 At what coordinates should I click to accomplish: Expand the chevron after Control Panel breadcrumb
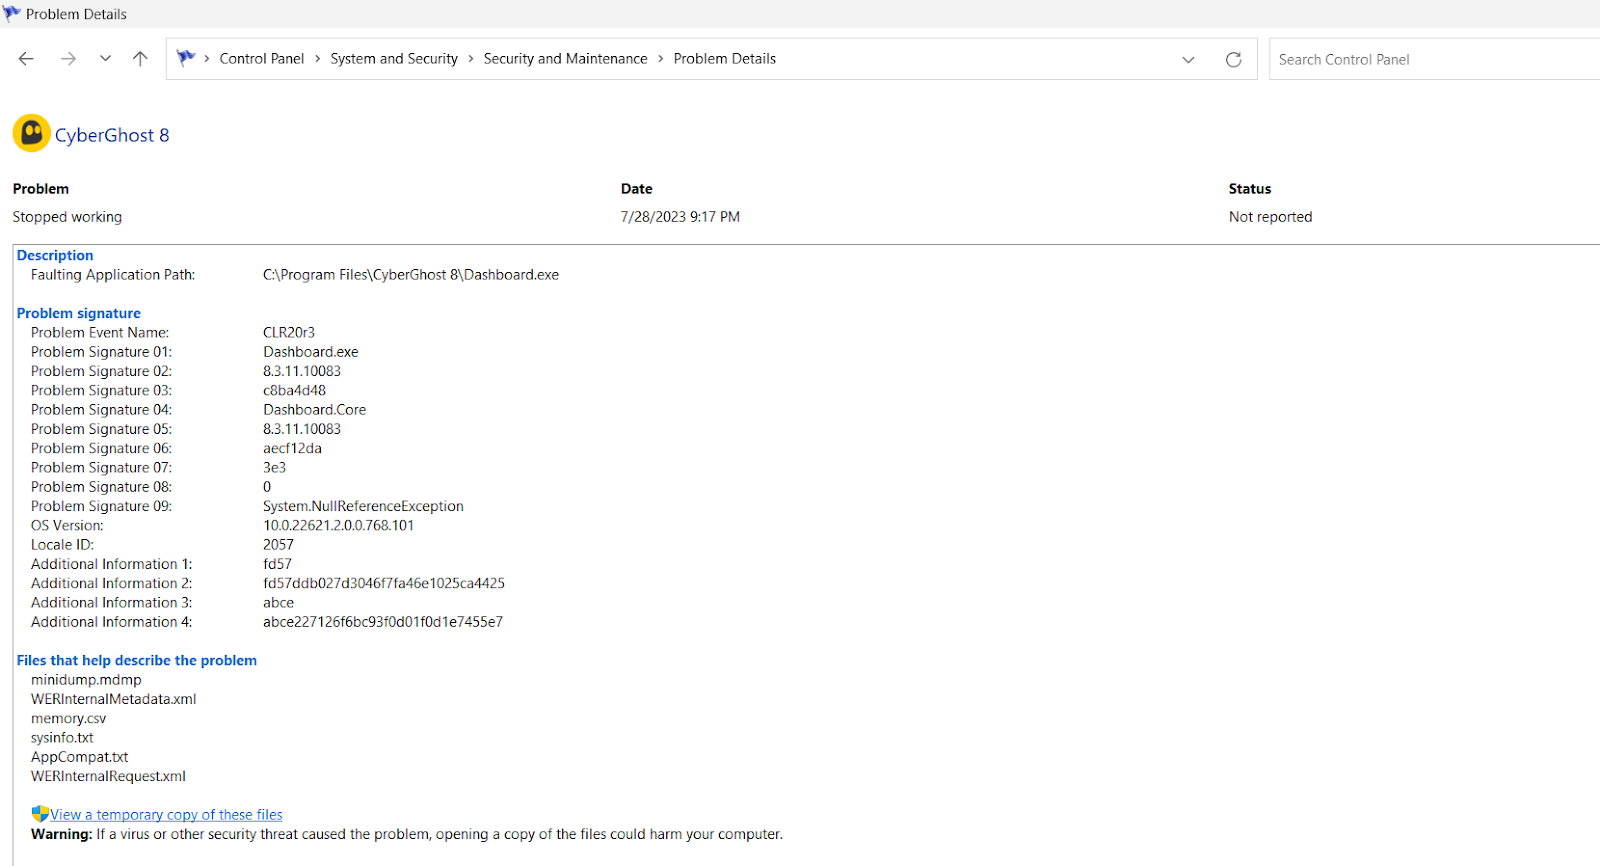tap(318, 59)
